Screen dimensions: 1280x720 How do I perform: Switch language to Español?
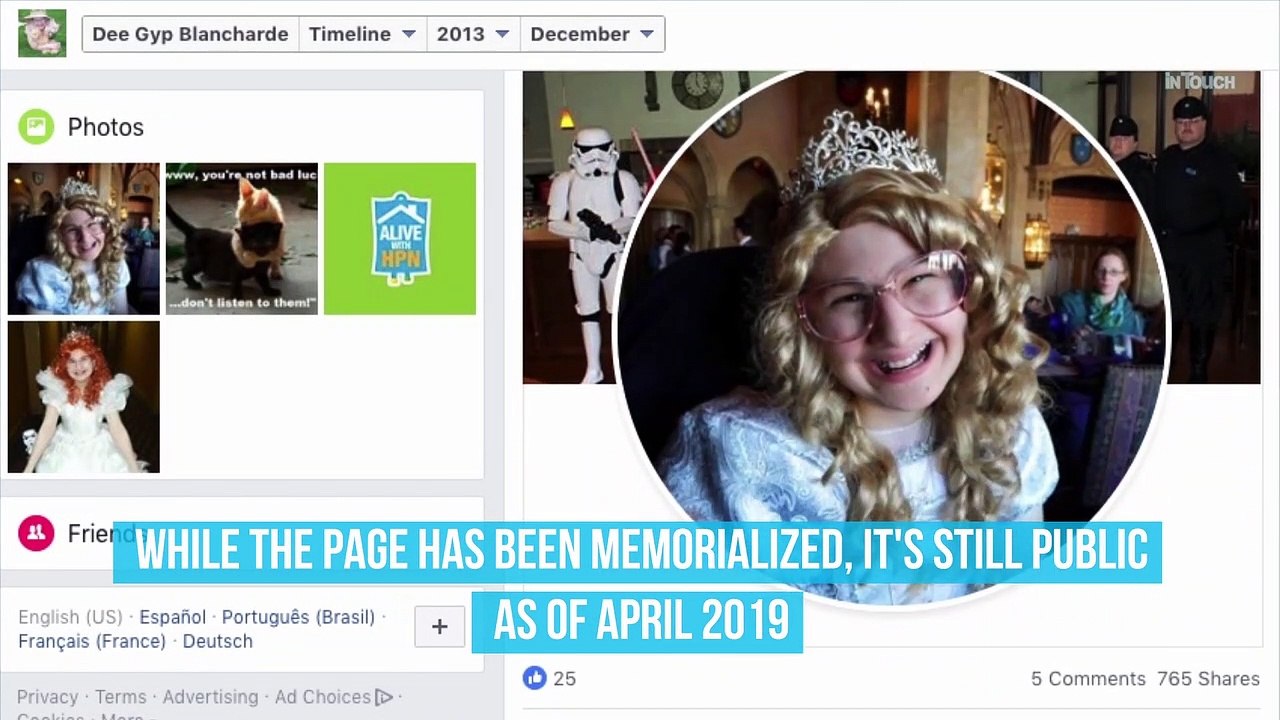(172, 617)
